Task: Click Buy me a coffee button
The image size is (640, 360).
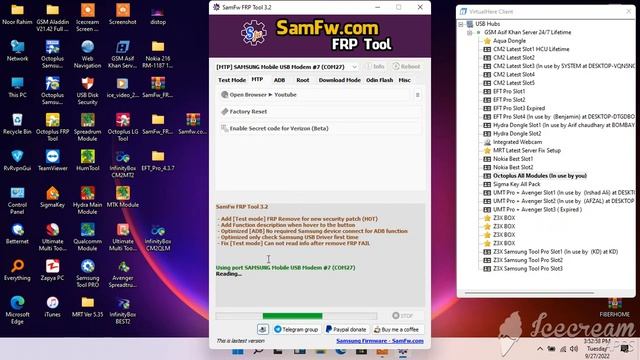Action: 397,329
